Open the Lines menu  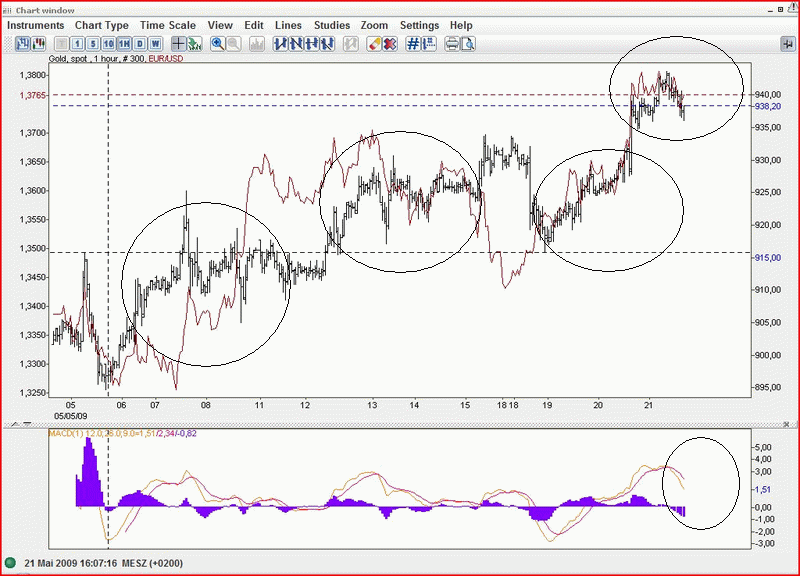[288, 25]
